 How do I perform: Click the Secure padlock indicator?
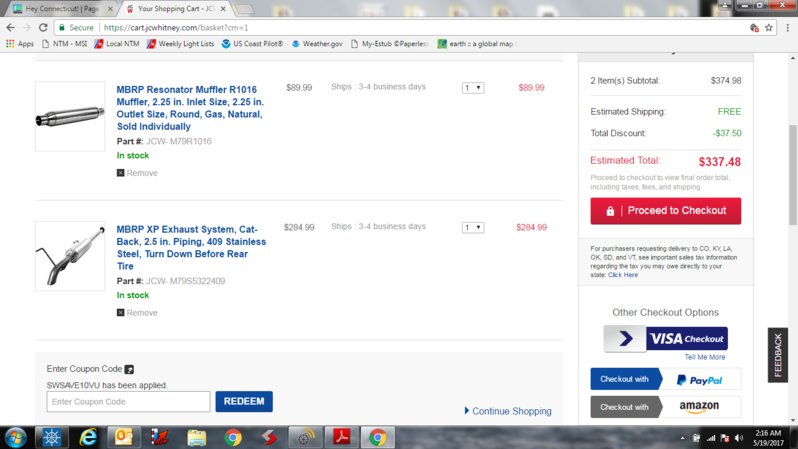76,27
